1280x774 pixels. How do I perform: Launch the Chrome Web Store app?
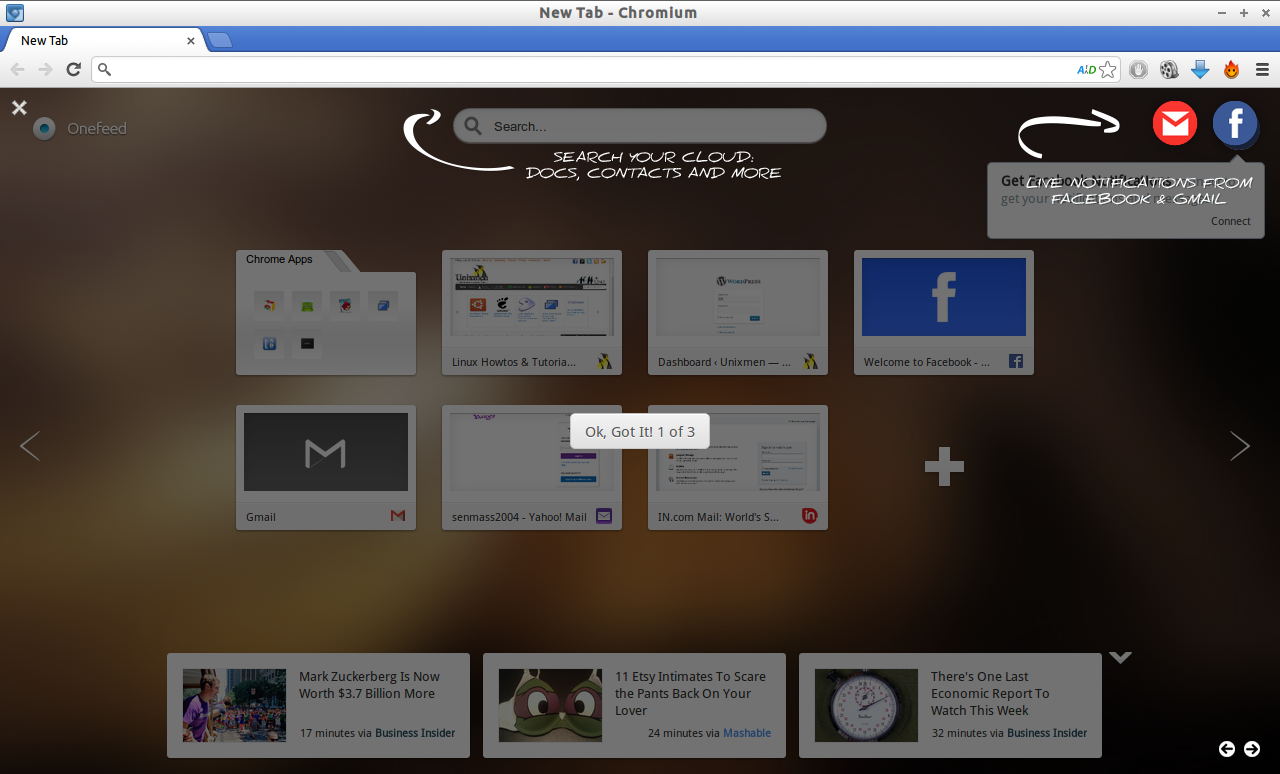point(269,305)
